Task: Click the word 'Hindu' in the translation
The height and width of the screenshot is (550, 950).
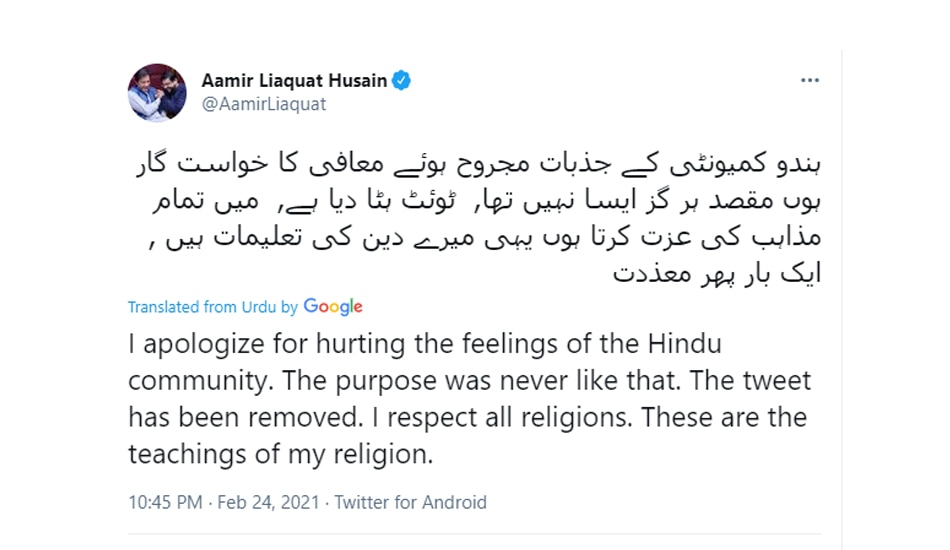Action: point(684,346)
